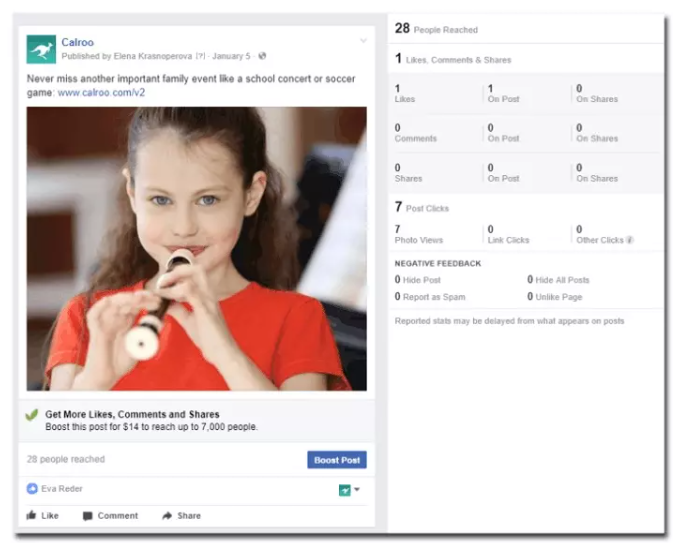This screenshot has width=673, height=543.
Task: Click the Like thumbs-up icon
Action: click(x=32, y=516)
